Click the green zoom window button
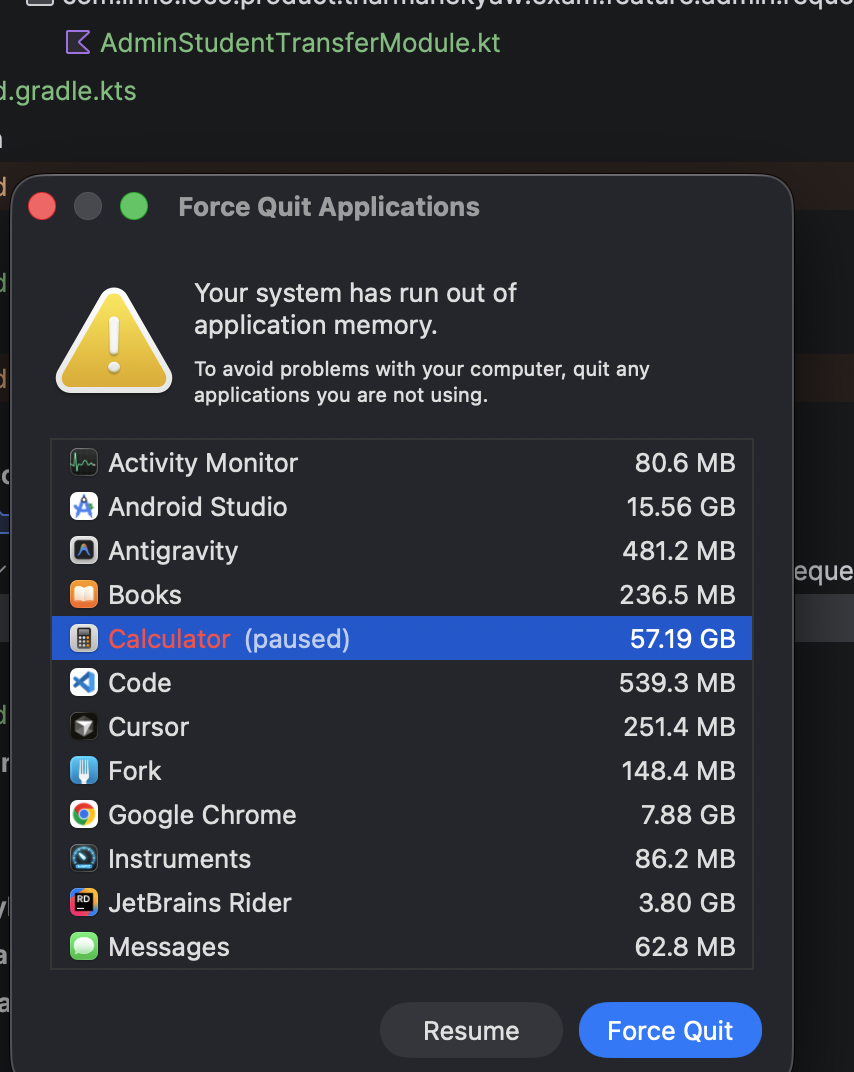Screen dimensions: 854x1072 [x=134, y=206]
